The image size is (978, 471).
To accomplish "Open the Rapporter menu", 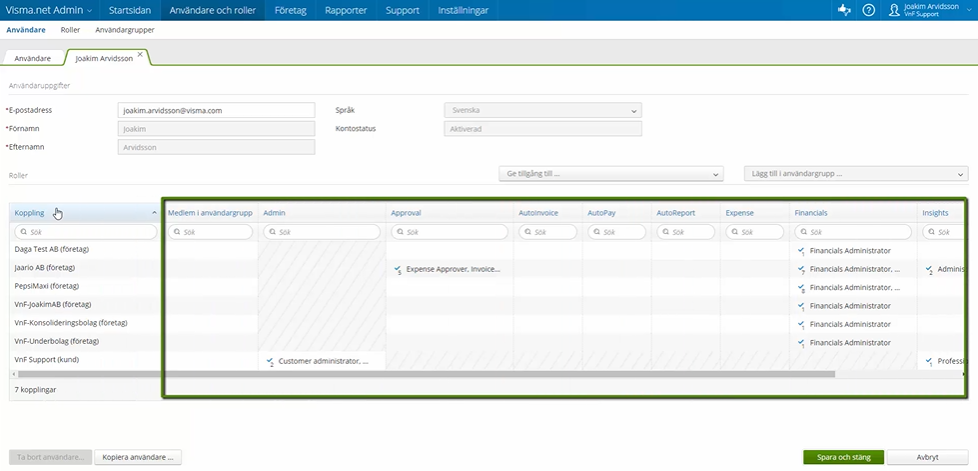I will tap(346, 10).
